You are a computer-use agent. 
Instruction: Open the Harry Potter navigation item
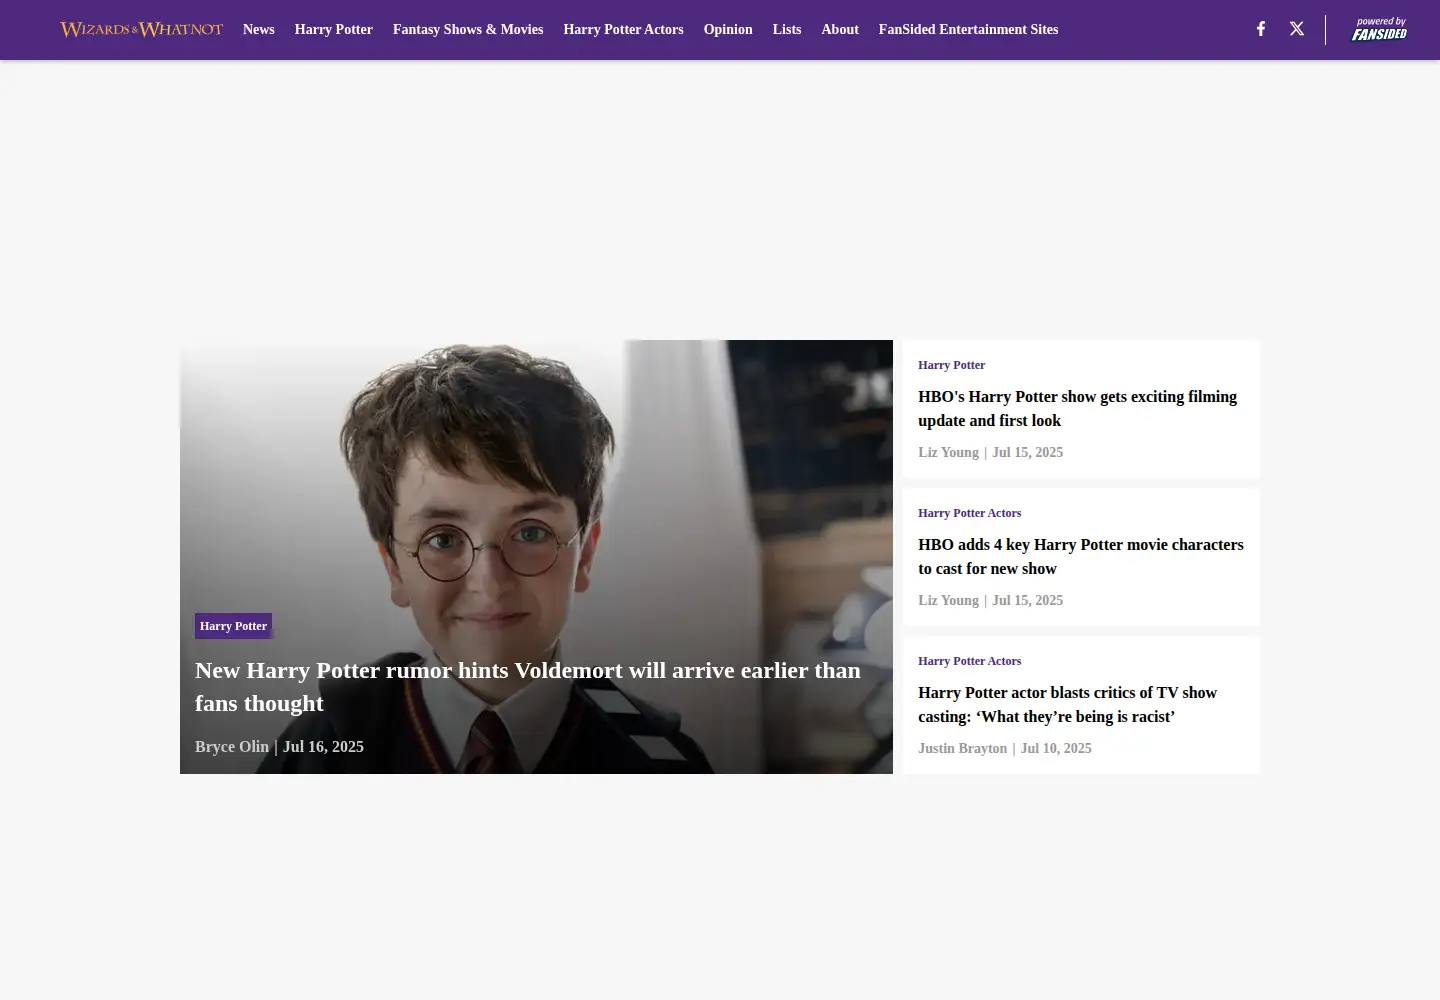point(333,30)
